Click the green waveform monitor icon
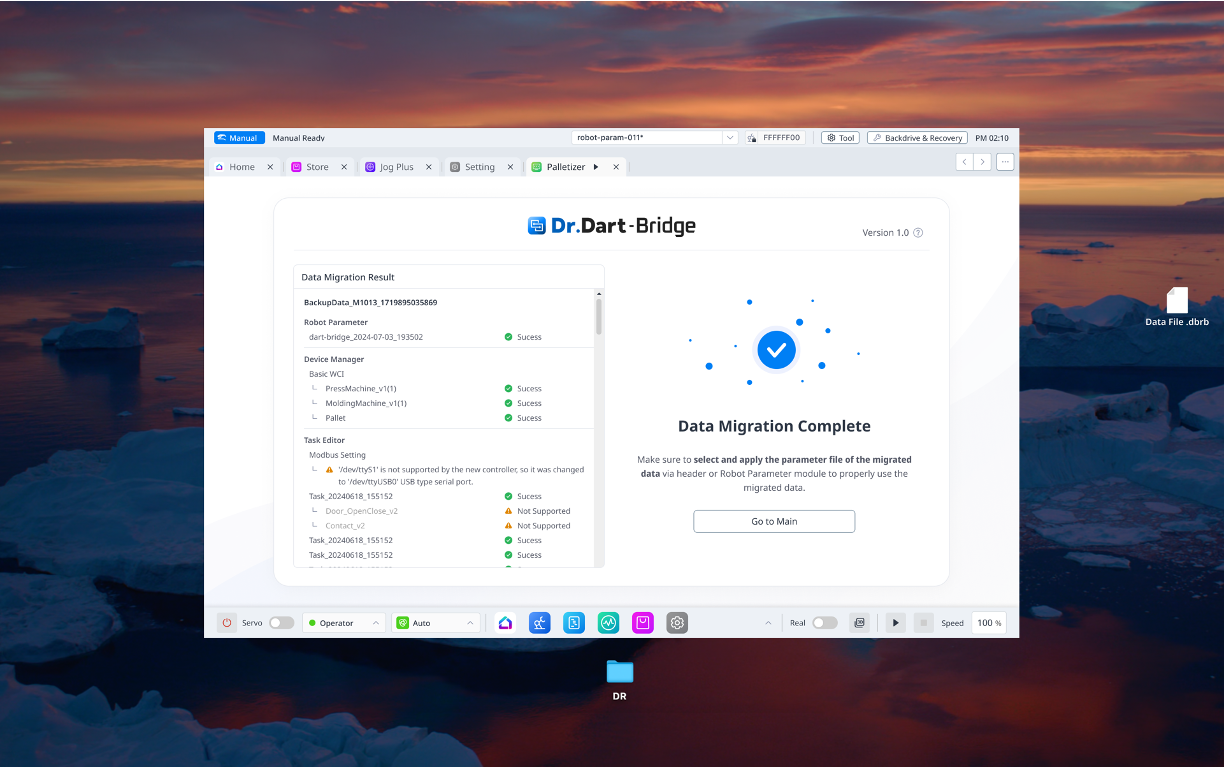The height and width of the screenshot is (768, 1224). pyautogui.click(x=608, y=623)
